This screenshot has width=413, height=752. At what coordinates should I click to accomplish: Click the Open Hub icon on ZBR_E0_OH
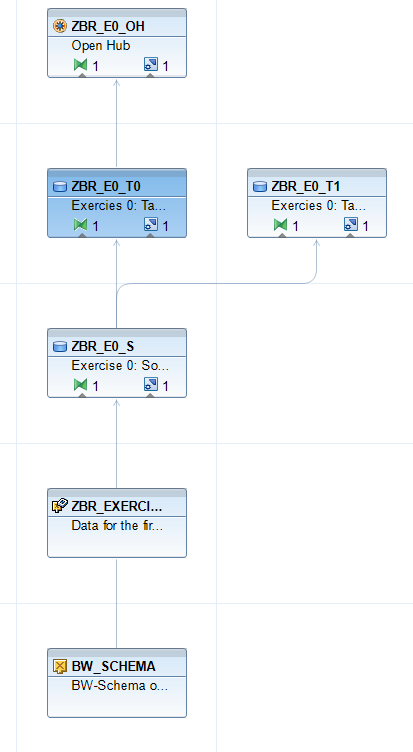click(x=59, y=27)
